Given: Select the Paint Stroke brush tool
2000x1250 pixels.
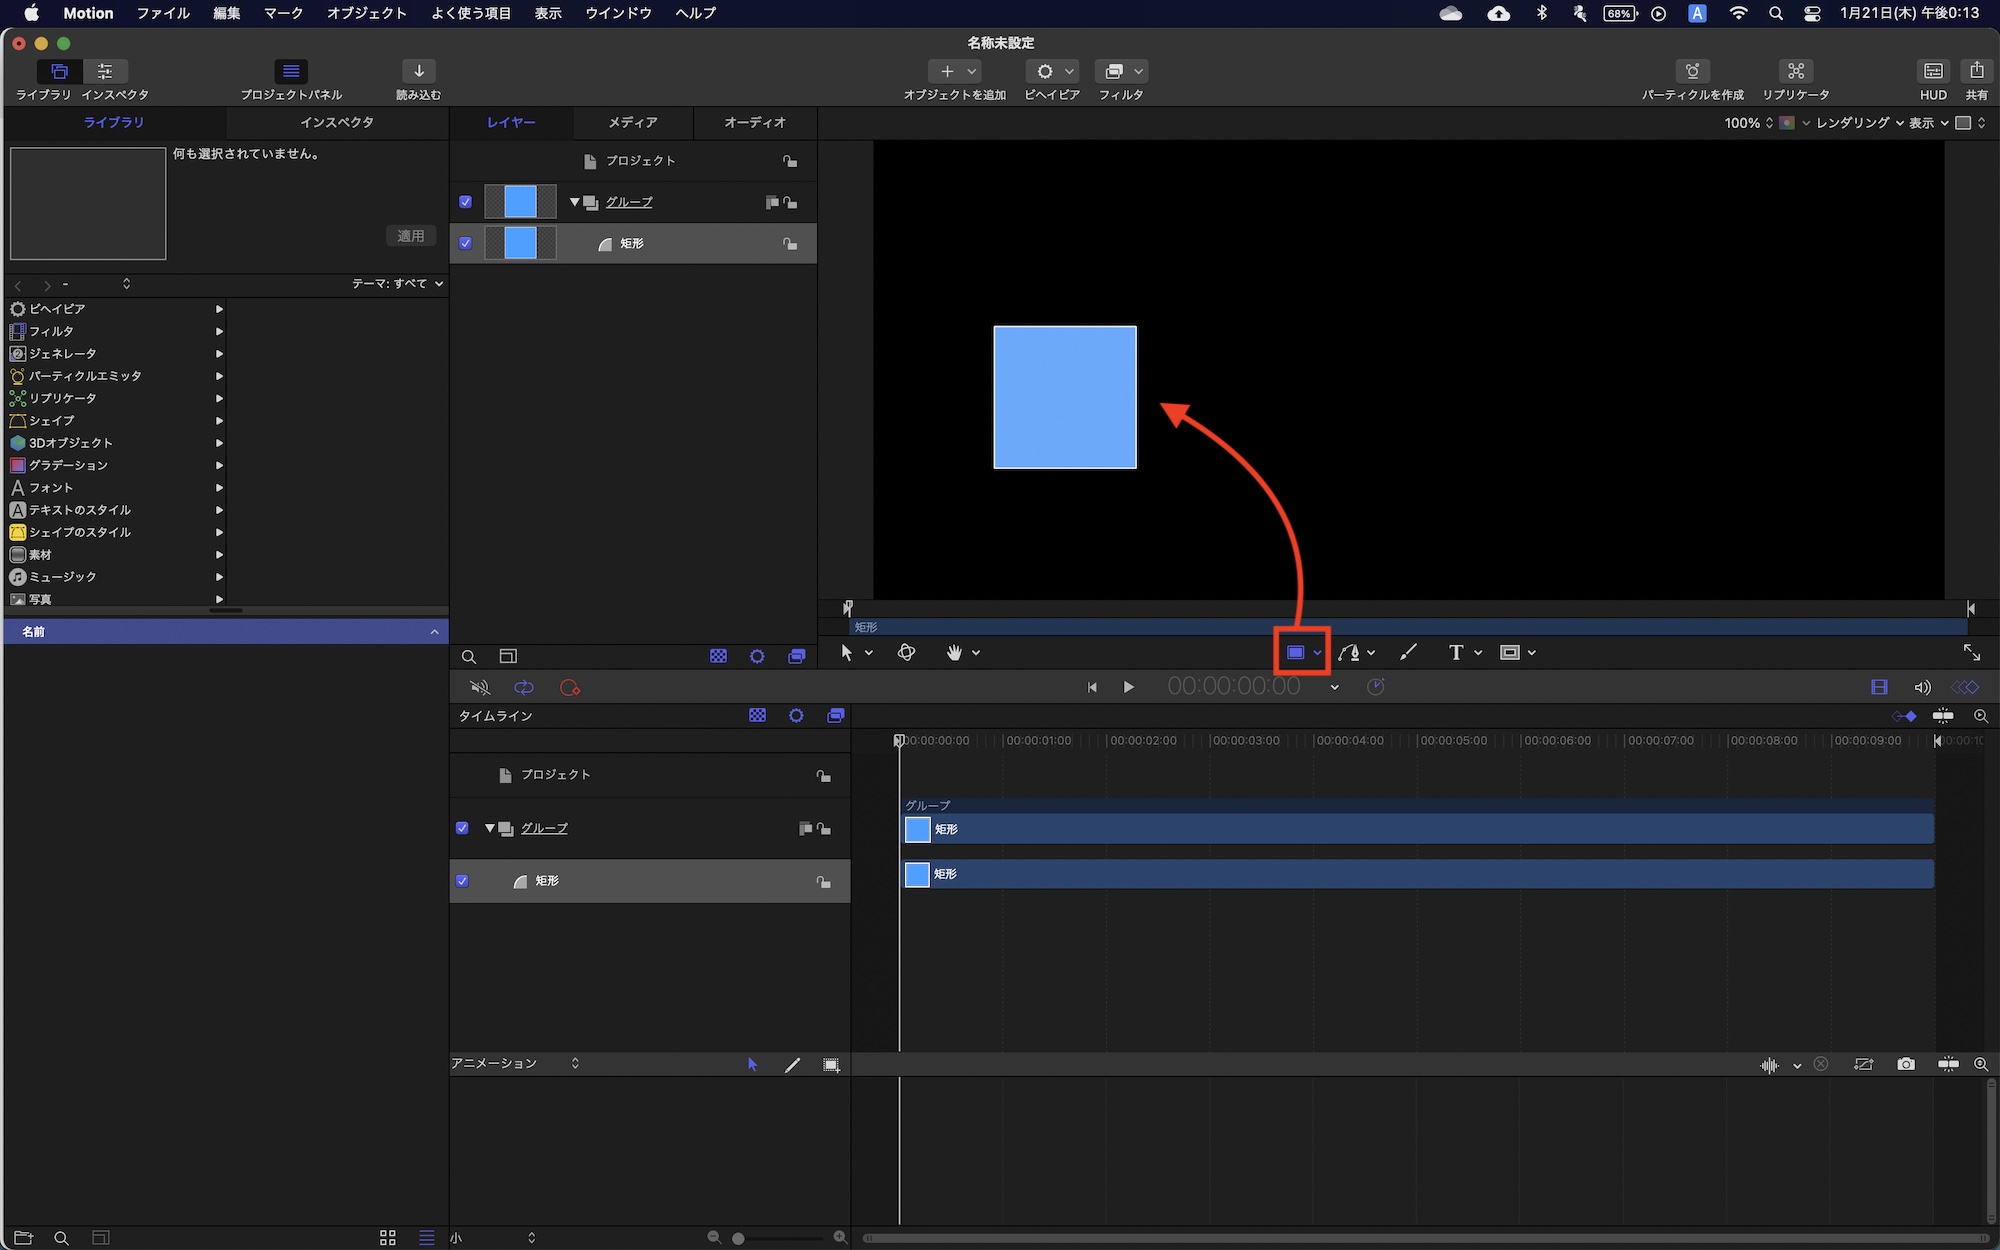Looking at the screenshot, I should coord(1408,653).
